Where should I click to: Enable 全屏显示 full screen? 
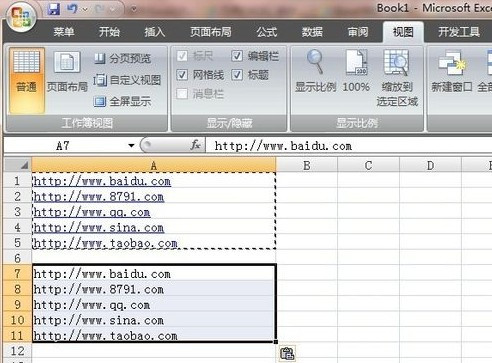(x=122, y=101)
